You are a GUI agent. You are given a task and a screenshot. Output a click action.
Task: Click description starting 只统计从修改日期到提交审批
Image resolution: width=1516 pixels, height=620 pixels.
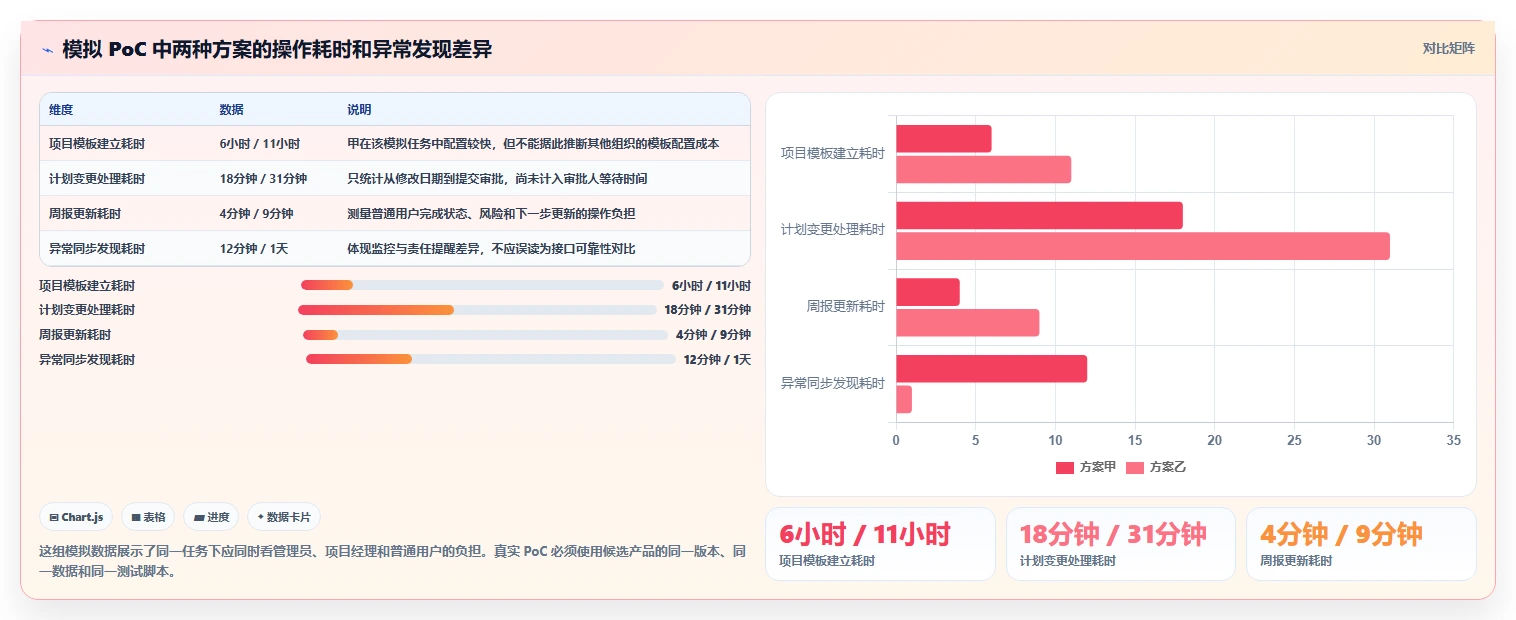(x=497, y=179)
